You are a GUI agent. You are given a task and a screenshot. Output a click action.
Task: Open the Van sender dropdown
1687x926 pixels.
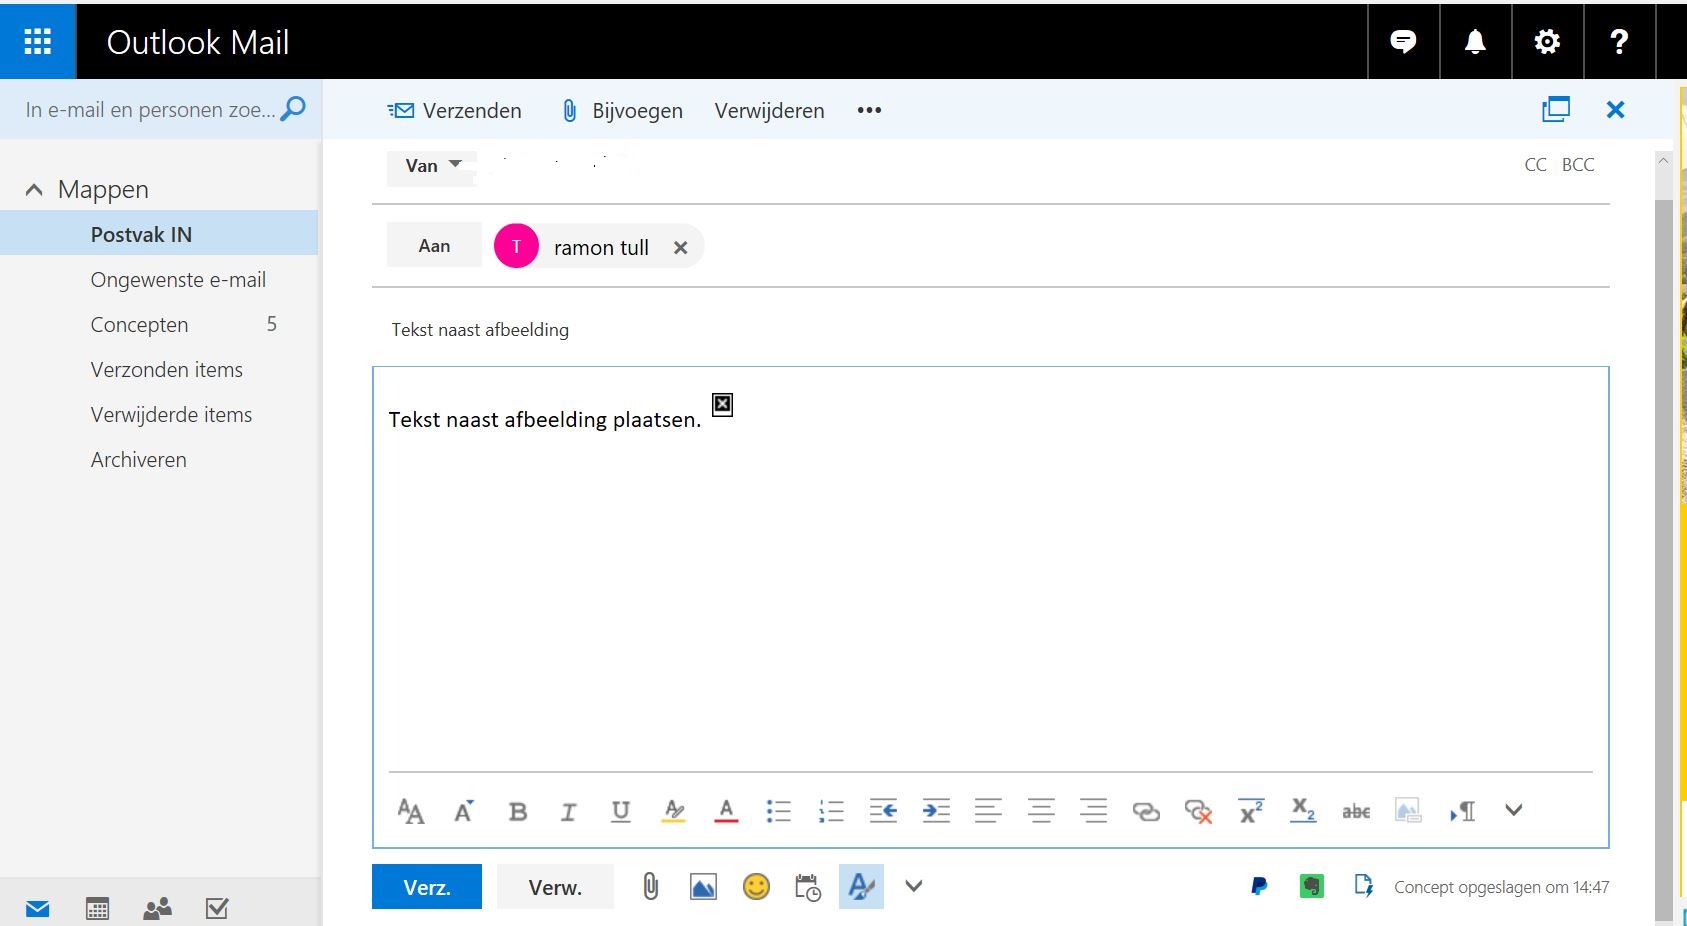[x=432, y=166]
